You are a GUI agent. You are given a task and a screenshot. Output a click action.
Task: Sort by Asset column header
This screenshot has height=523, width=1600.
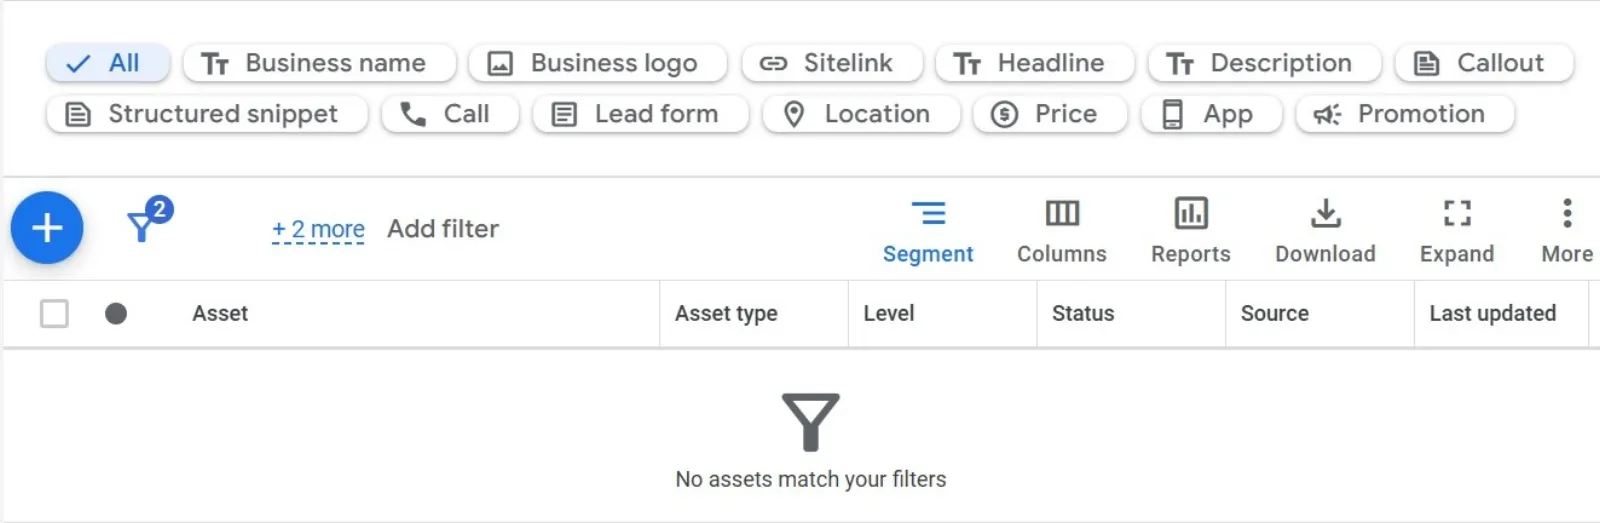tap(220, 314)
